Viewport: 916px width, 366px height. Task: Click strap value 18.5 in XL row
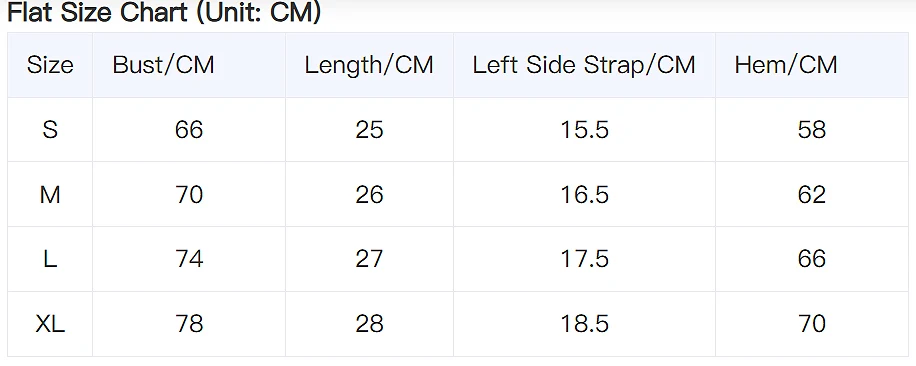tap(584, 323)
